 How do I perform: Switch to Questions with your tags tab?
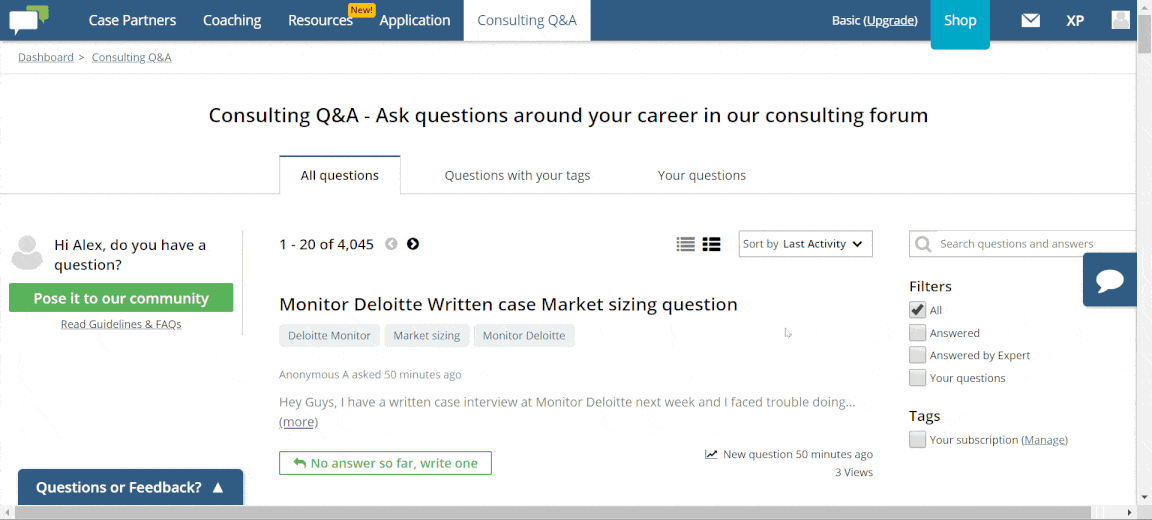click(517, 176)
